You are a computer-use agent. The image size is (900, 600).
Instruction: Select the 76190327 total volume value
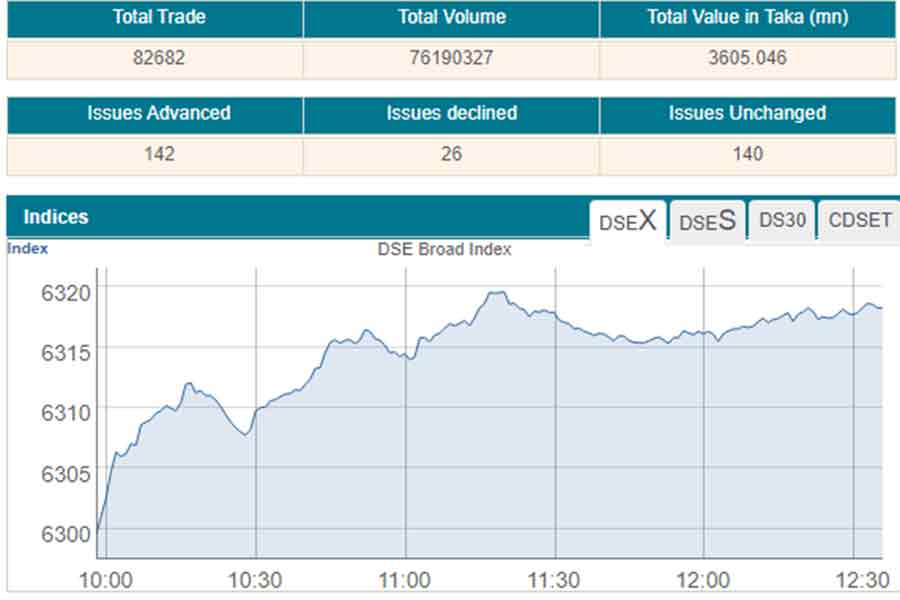pos(451,58)
